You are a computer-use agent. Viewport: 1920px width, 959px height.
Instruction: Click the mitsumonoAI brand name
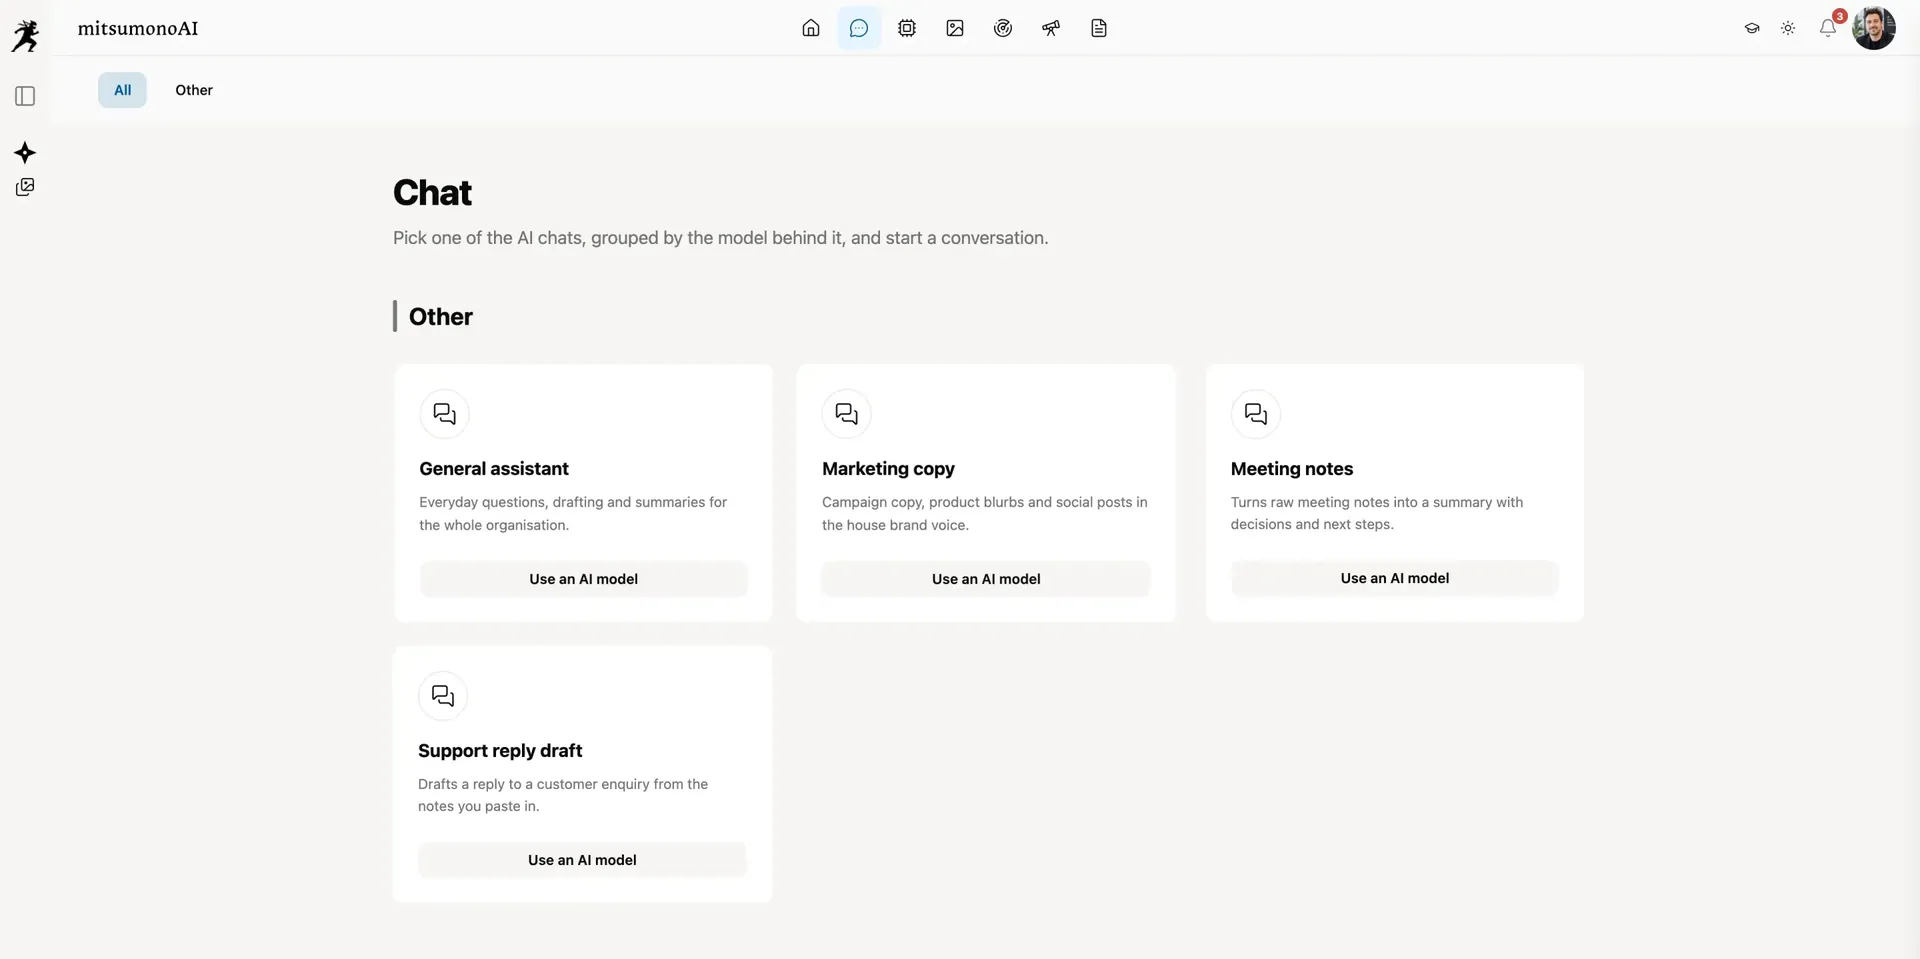coord(138,28)
